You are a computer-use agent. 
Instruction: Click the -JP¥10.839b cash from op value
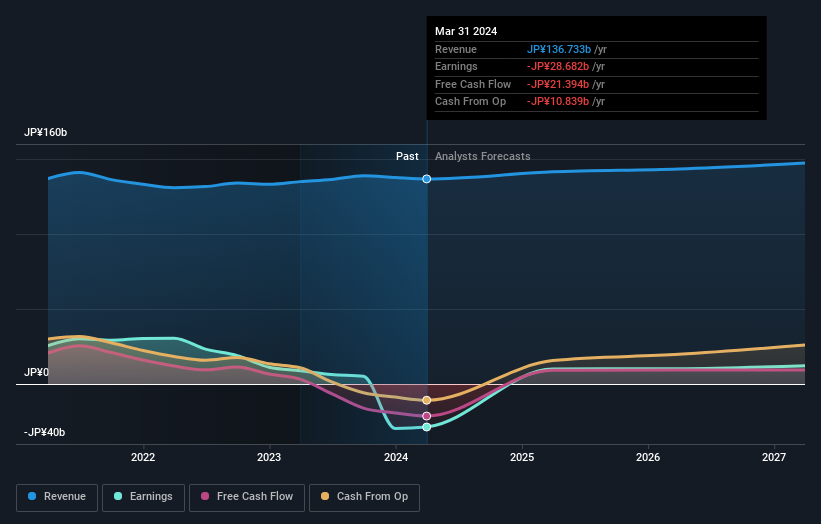tap(558, 102)
